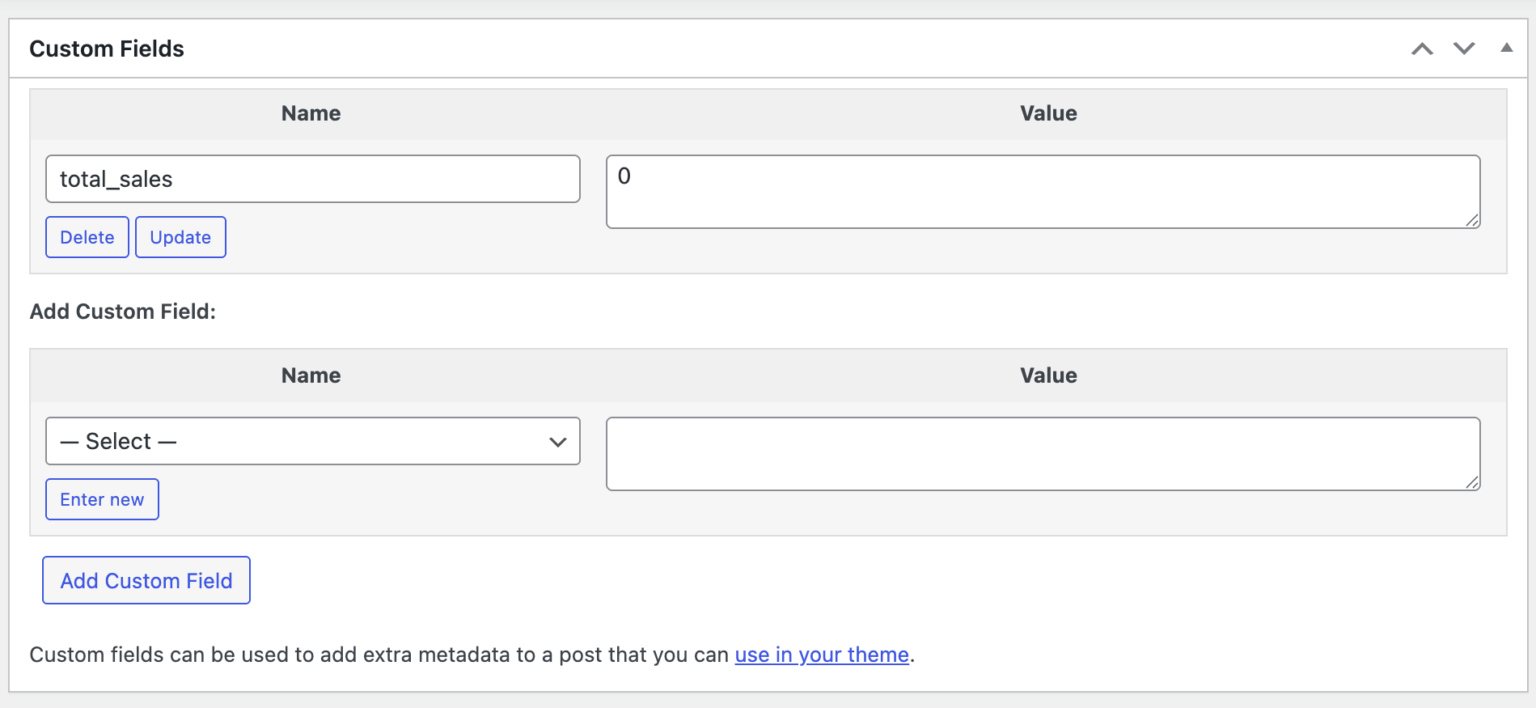Click the Select dropdown chevron arrow
Screen dimensions: 1536x708
558,441
